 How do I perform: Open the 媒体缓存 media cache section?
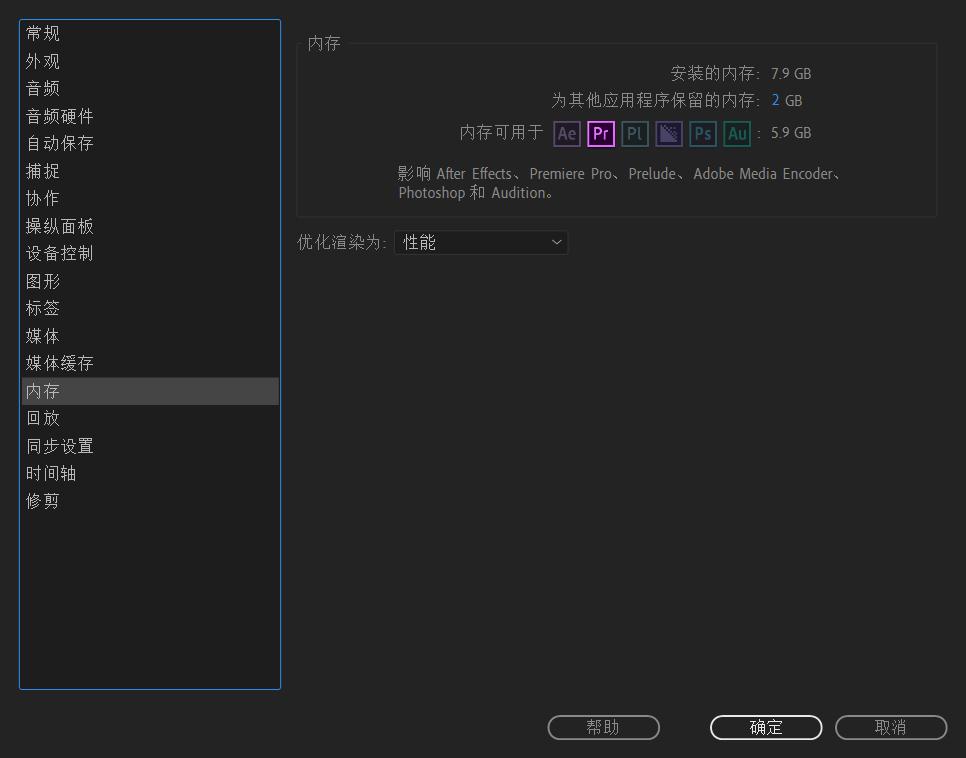[58, 362]
